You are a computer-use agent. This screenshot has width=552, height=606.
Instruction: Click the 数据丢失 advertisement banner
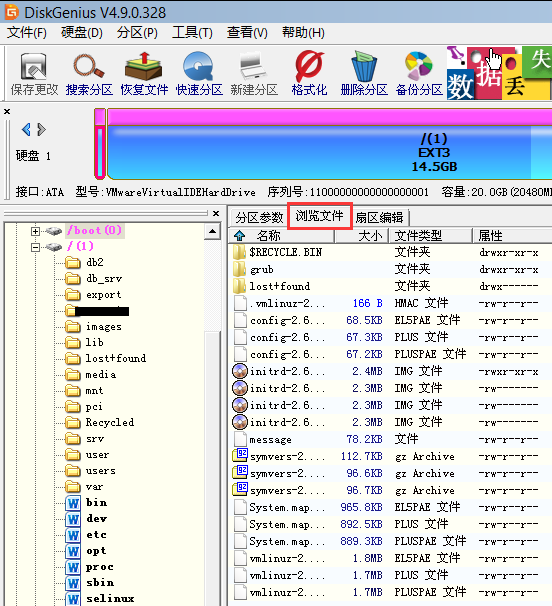click(x=499, y=73)
